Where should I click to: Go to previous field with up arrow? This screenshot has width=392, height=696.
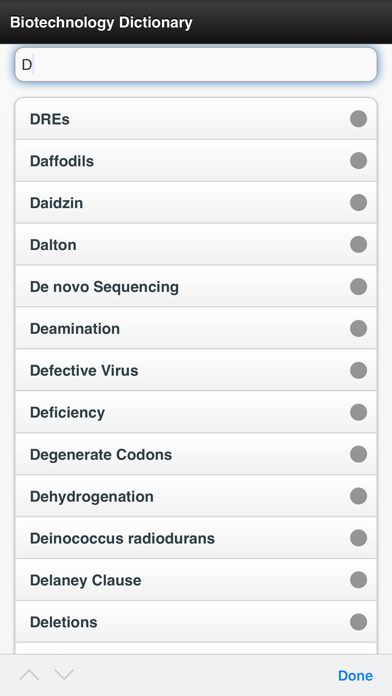[29, 675]
